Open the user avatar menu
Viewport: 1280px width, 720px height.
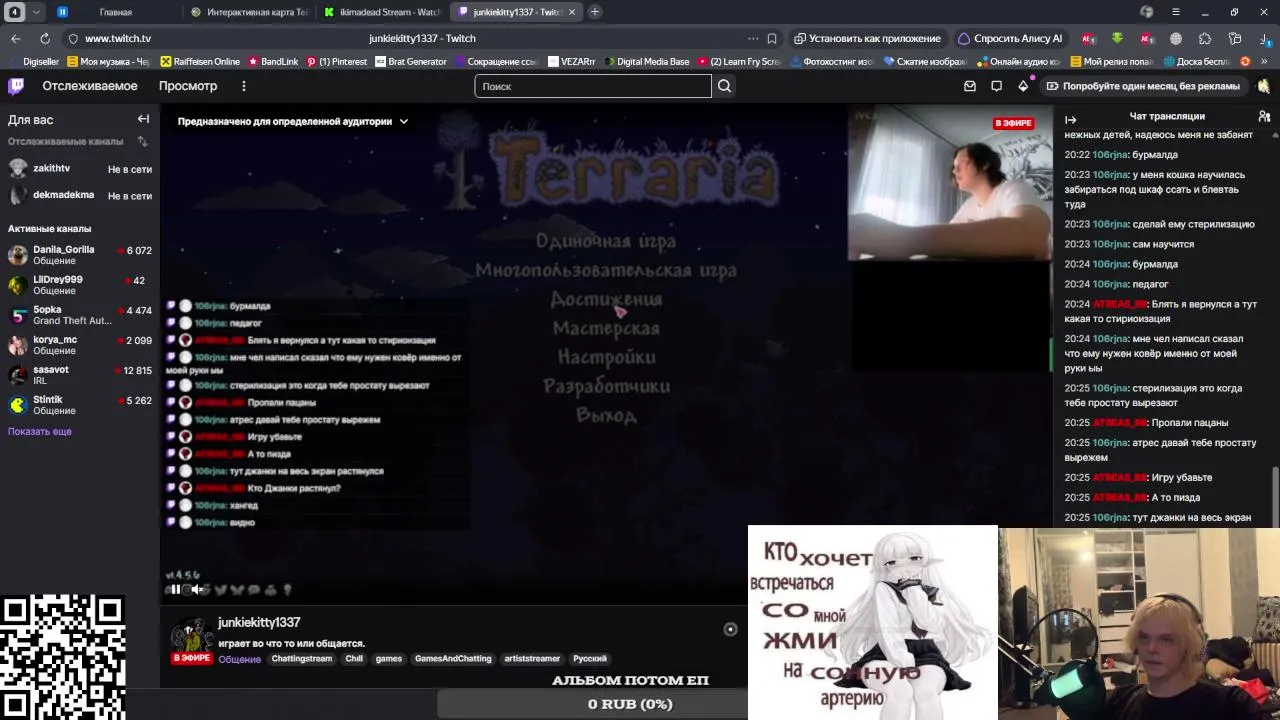click(x=1264, y=86)
